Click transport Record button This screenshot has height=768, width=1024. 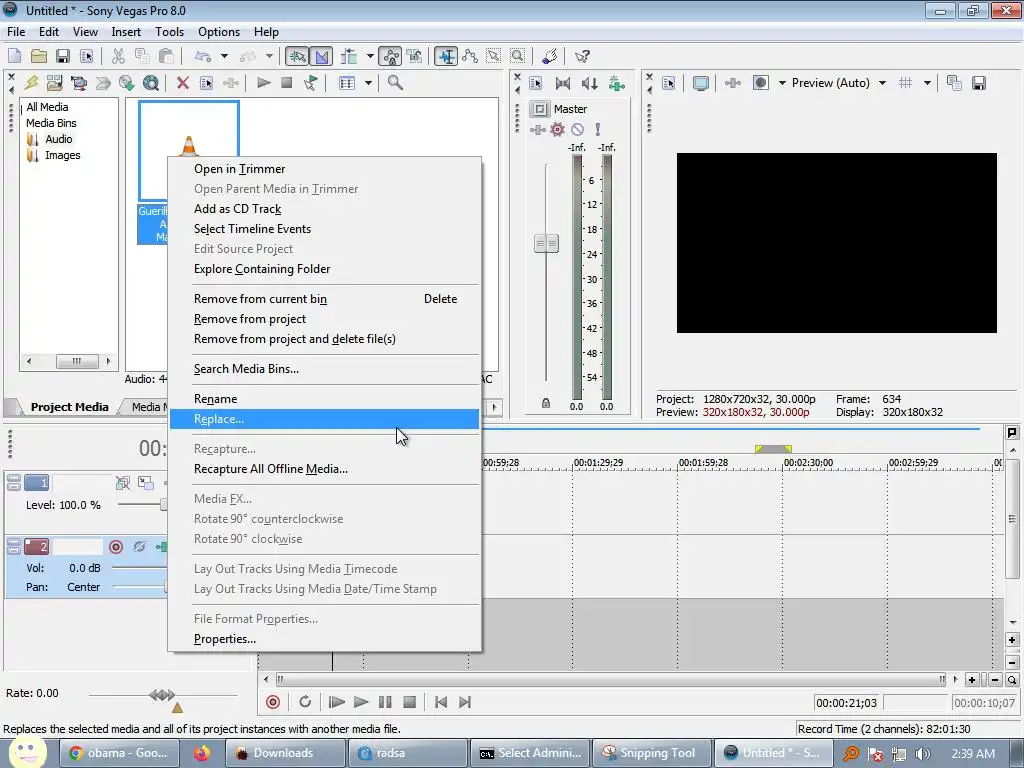click(273, 702)
